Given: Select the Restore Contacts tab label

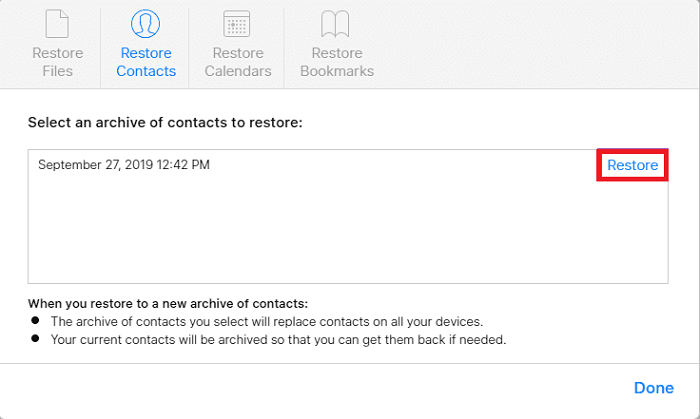Looking at the screenshot, I should 146,62.
